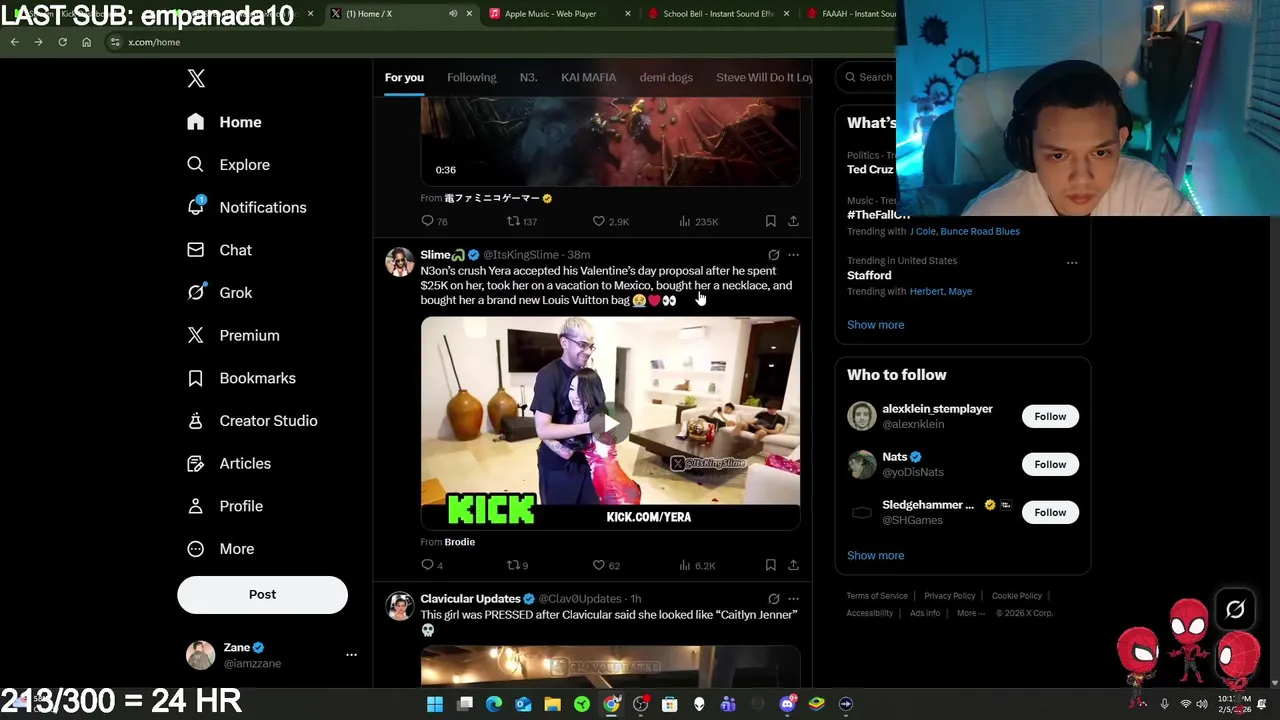Show more trending topics

tap(875, 325)
